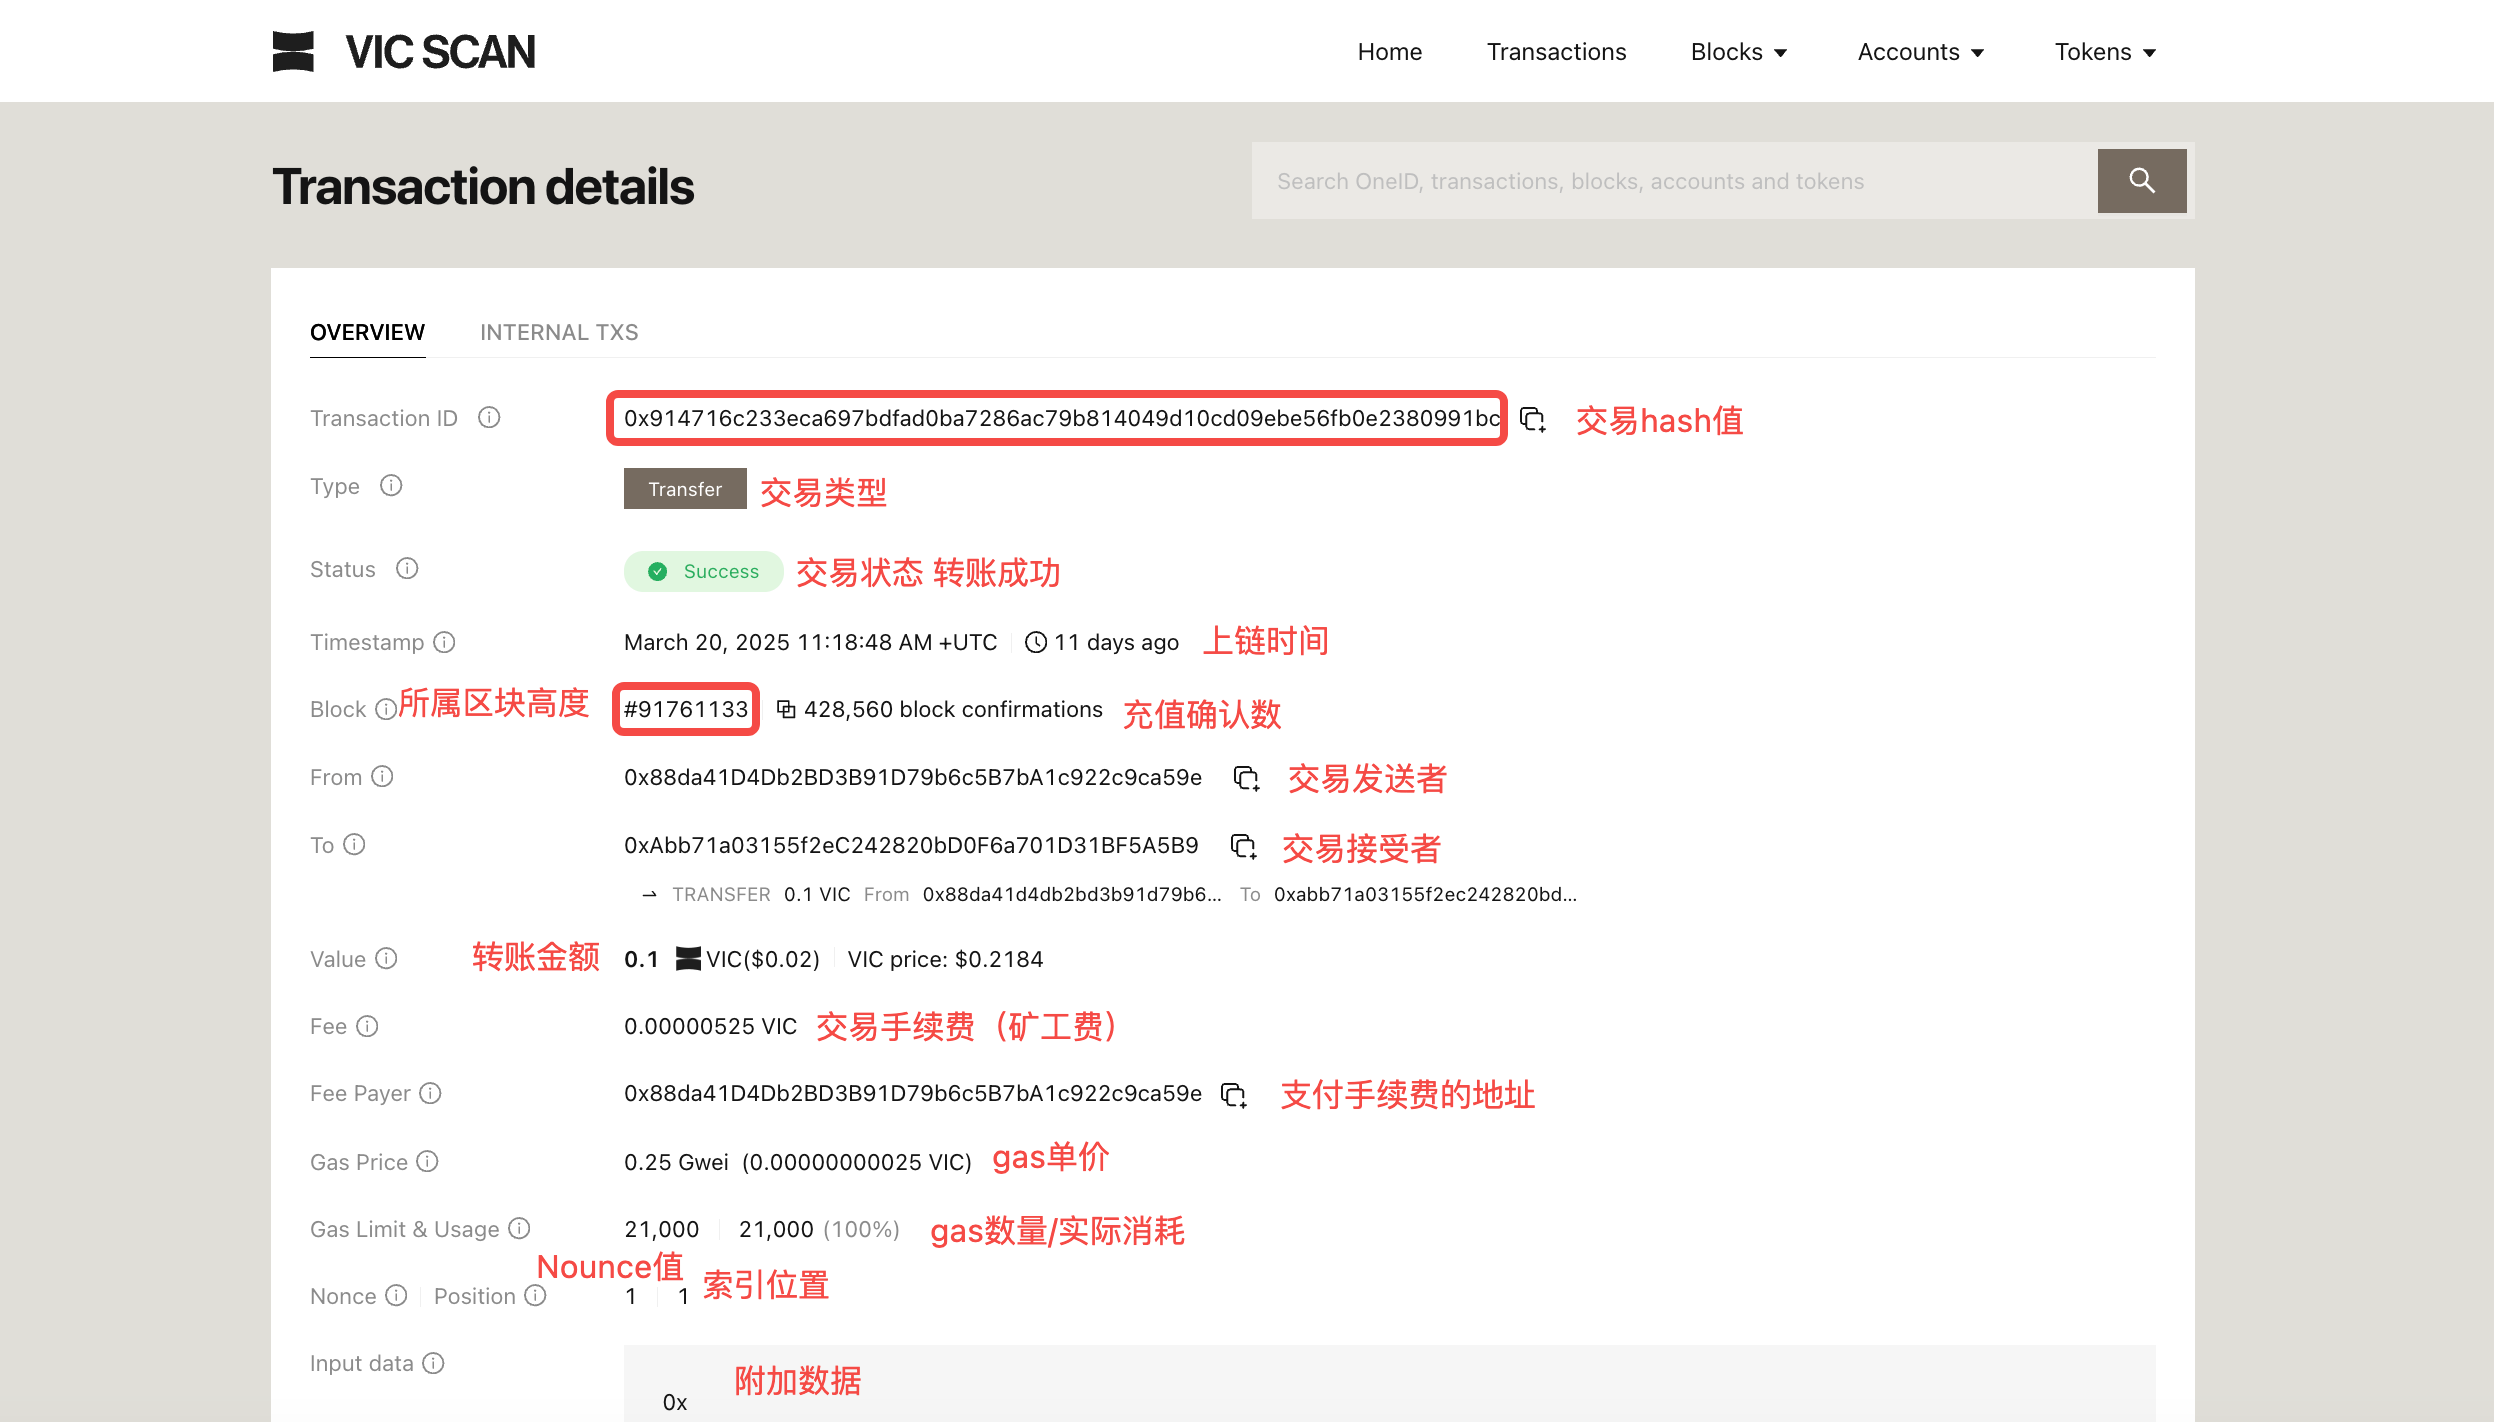Switch to the INTERNAL TXS tab

tap(559, 332)
